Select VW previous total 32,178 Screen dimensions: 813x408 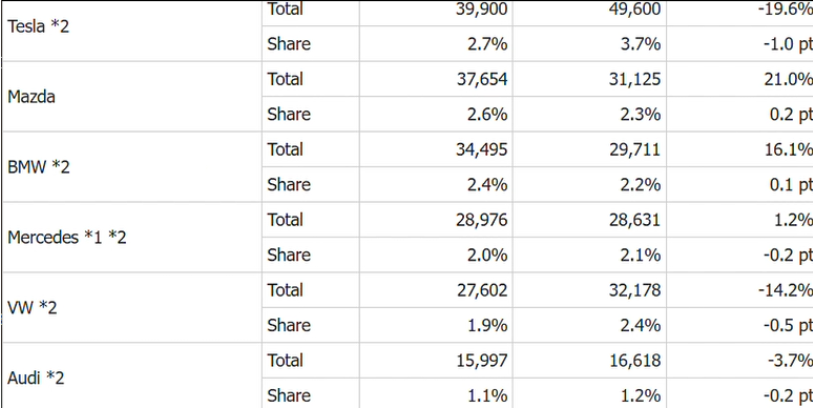point(635,290)
